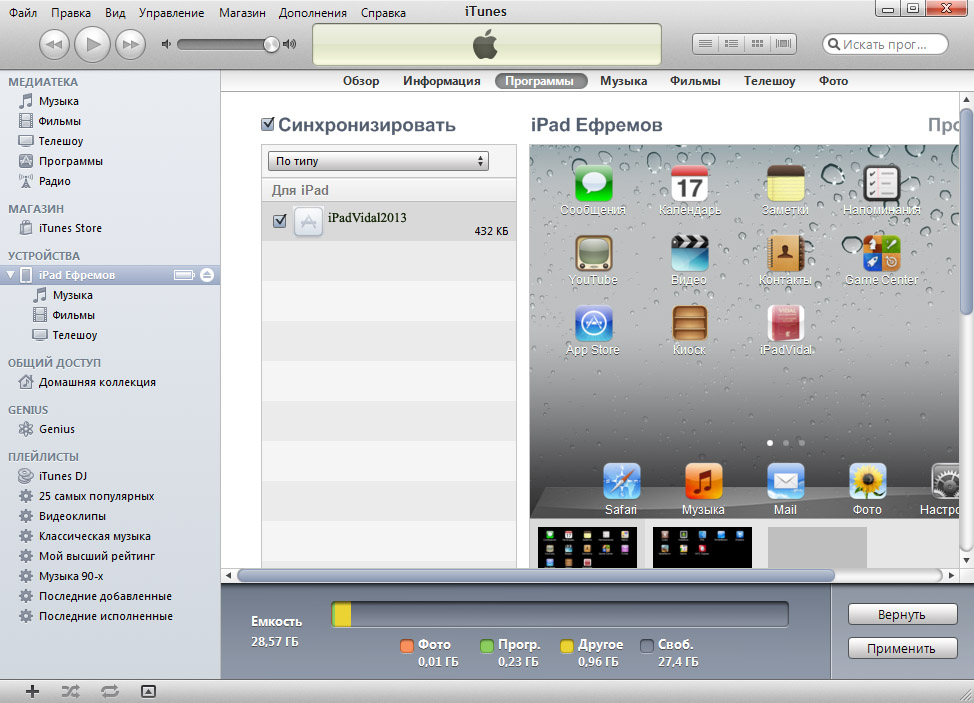Click the Применить button
This screenshot has width=974, height=703.
point(902,648)
